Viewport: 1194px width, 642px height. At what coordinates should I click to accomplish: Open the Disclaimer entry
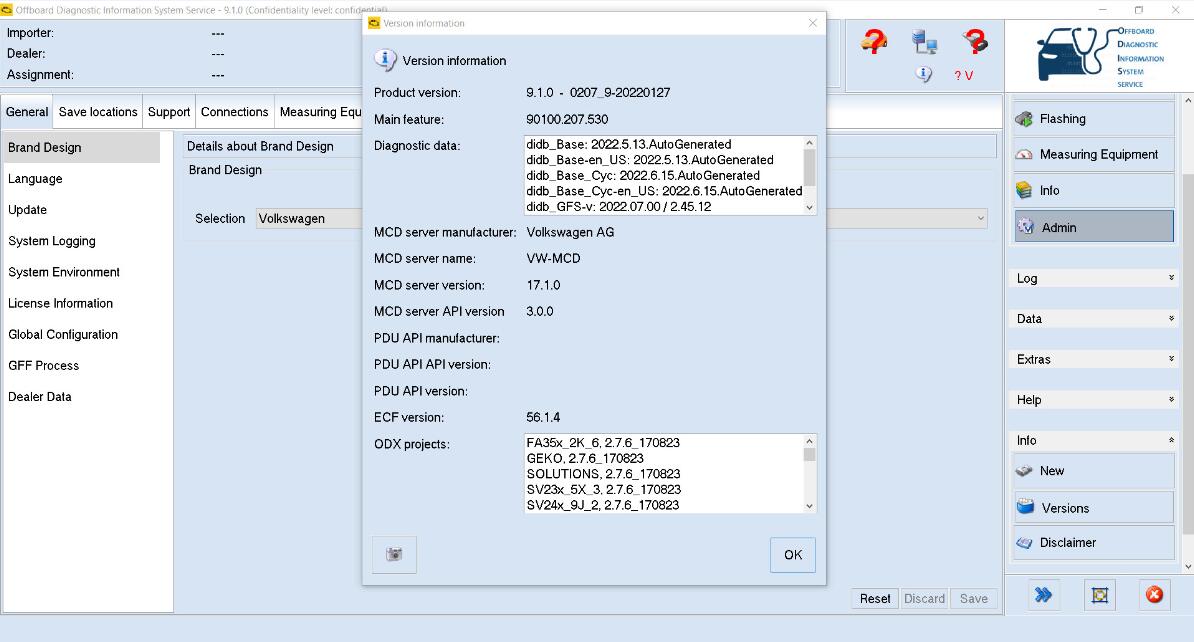(1093, 542)
